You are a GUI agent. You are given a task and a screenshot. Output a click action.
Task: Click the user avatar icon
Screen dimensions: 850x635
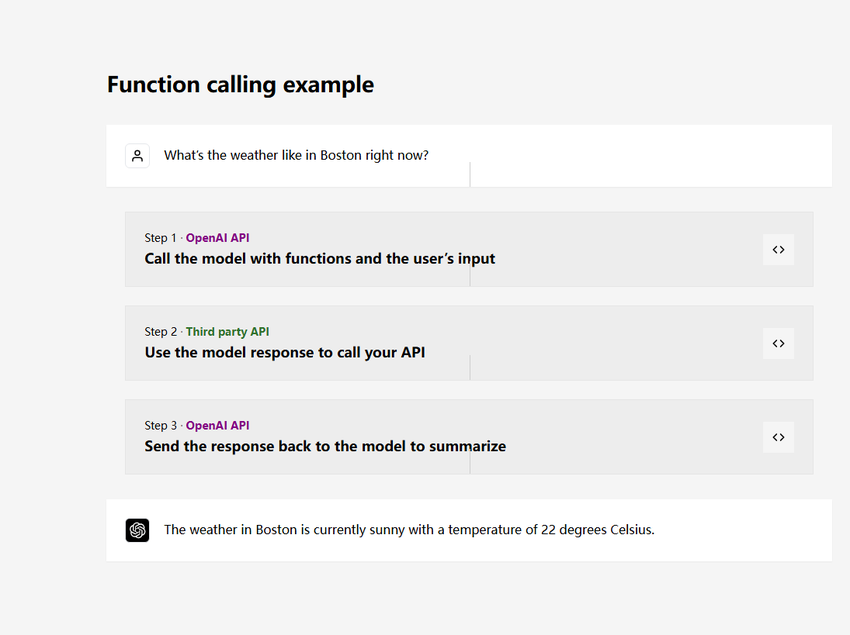[138, 156]
